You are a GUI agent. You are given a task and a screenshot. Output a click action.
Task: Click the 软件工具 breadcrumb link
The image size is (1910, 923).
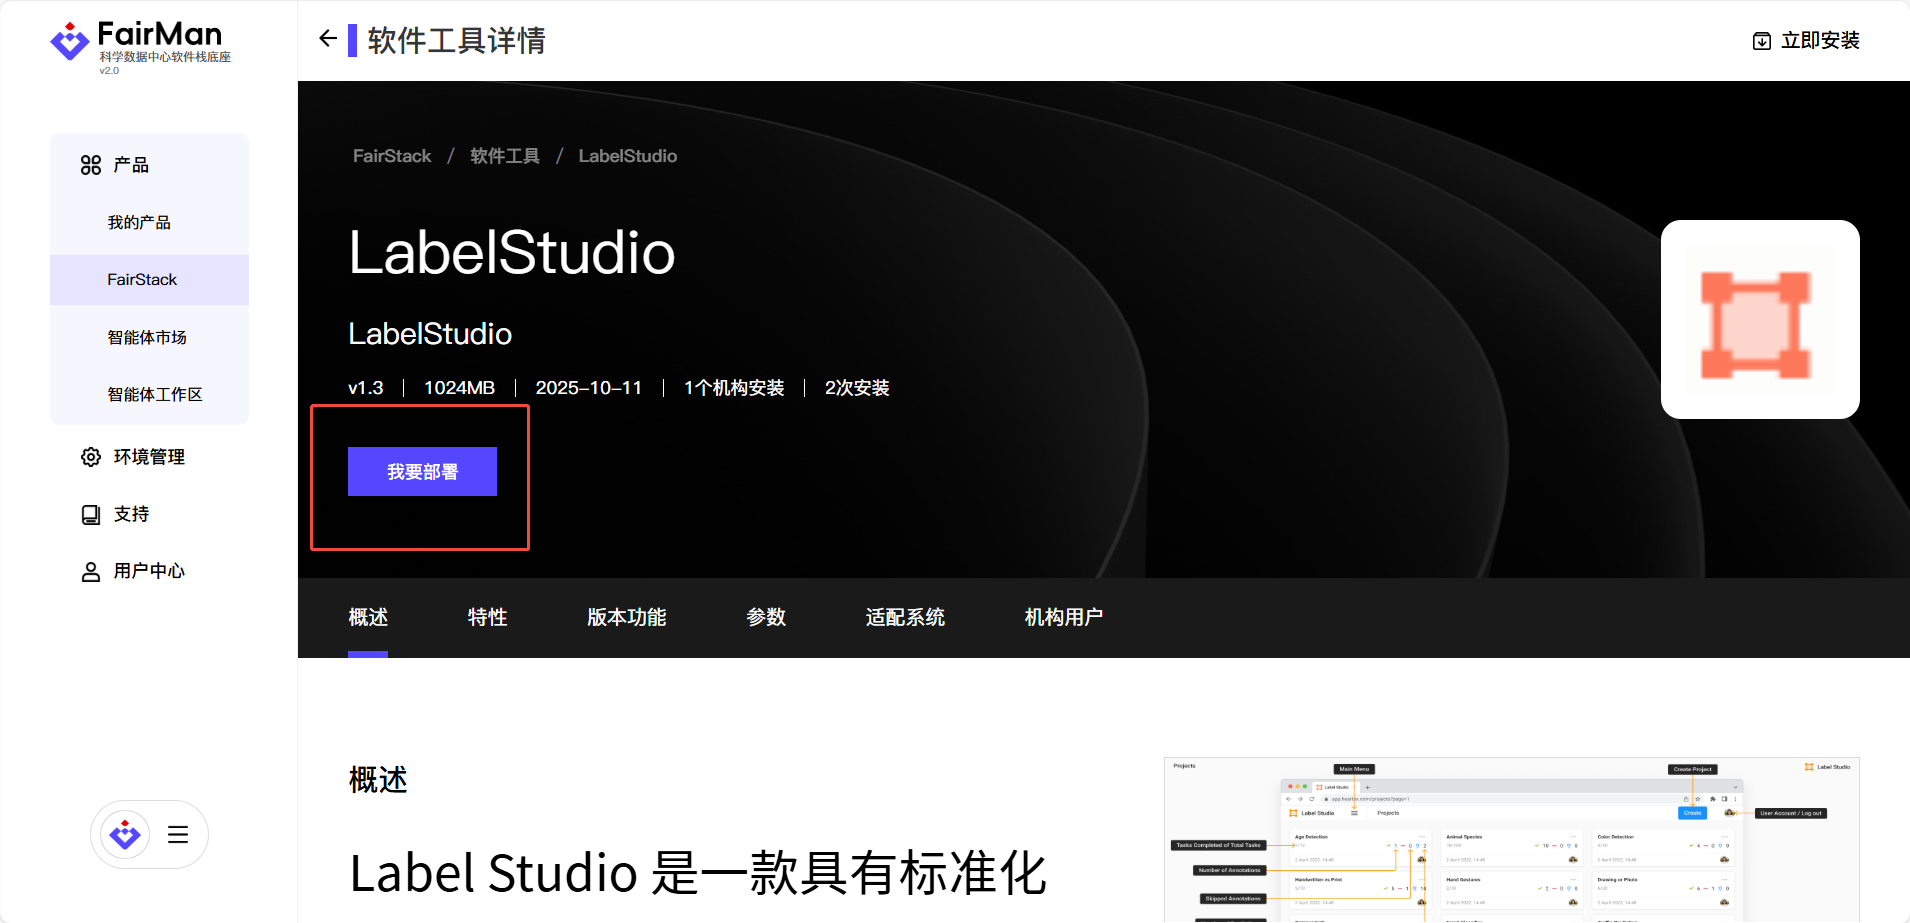(504, 156)
